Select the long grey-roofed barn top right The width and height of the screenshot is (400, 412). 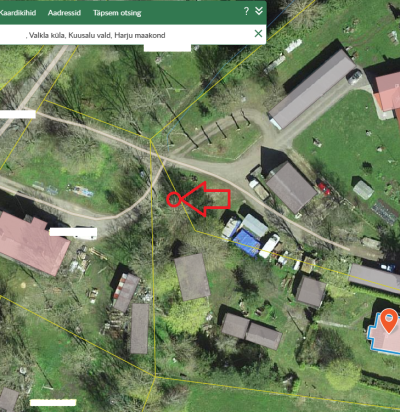coord(312,89)
